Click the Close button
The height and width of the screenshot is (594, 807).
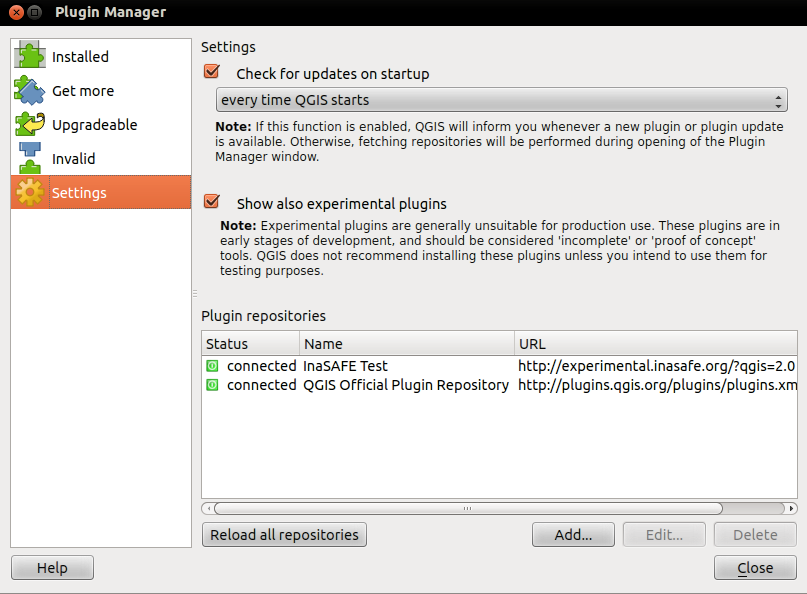(755, 567)
